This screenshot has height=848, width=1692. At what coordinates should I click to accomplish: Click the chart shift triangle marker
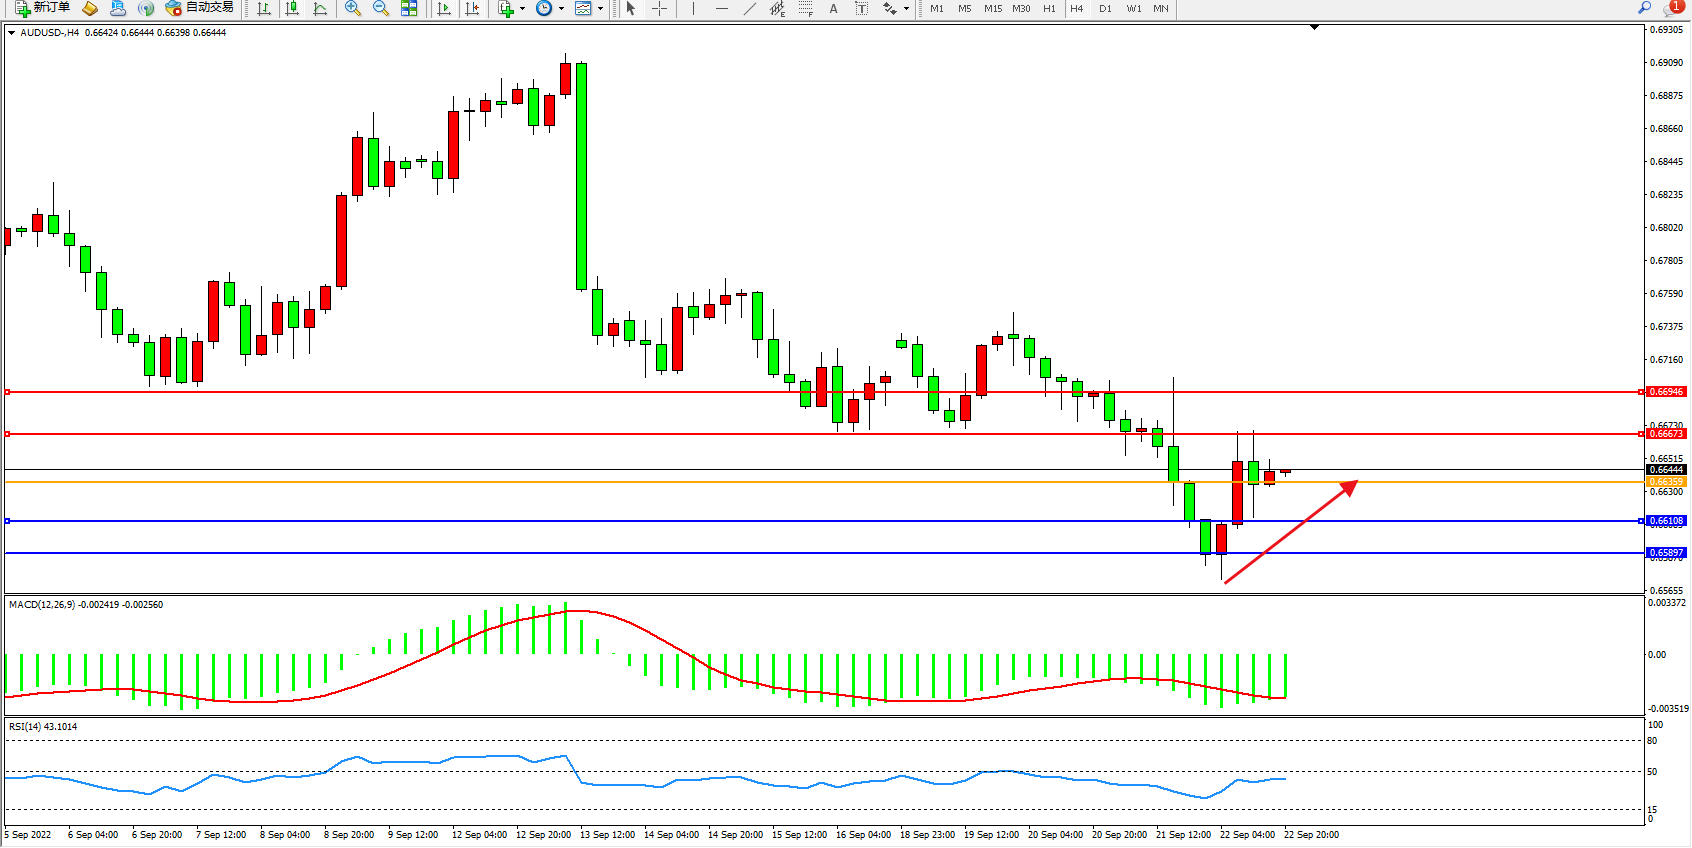1314,27
